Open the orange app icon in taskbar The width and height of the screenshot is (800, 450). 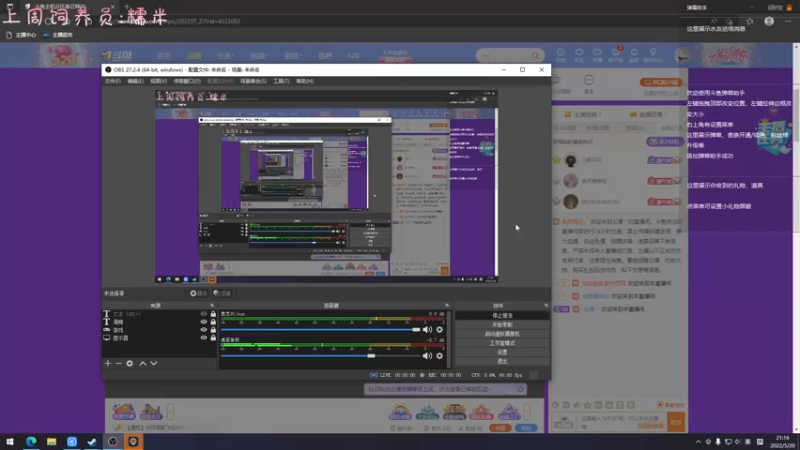coord(133,442)
